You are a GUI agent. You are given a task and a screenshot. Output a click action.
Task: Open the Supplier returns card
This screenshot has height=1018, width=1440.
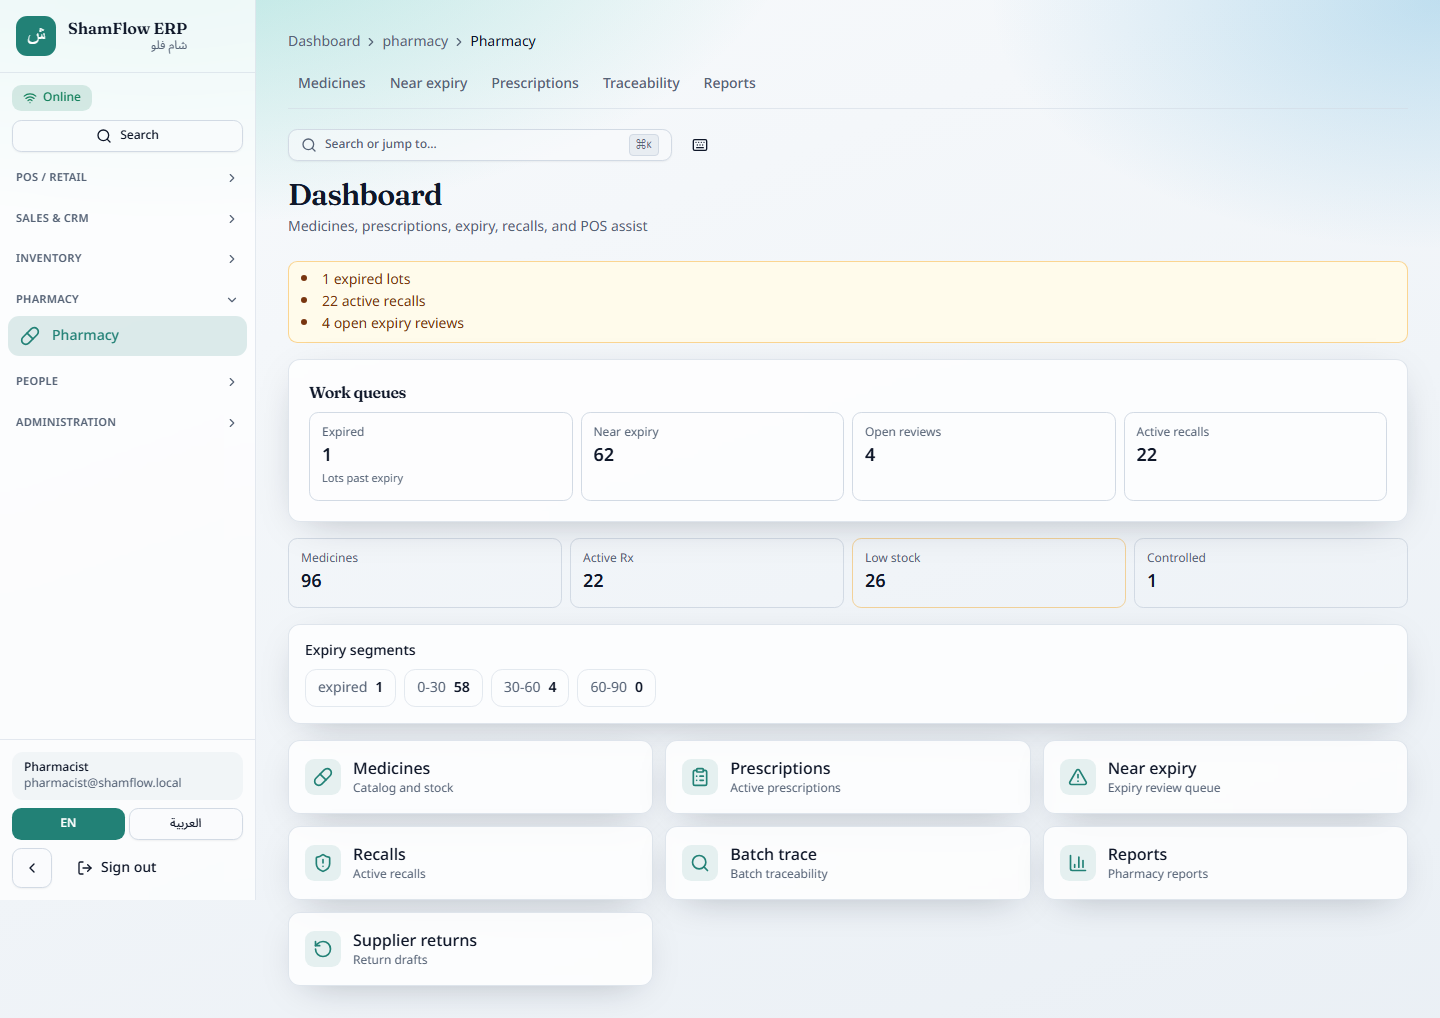(x=470, y=949)
